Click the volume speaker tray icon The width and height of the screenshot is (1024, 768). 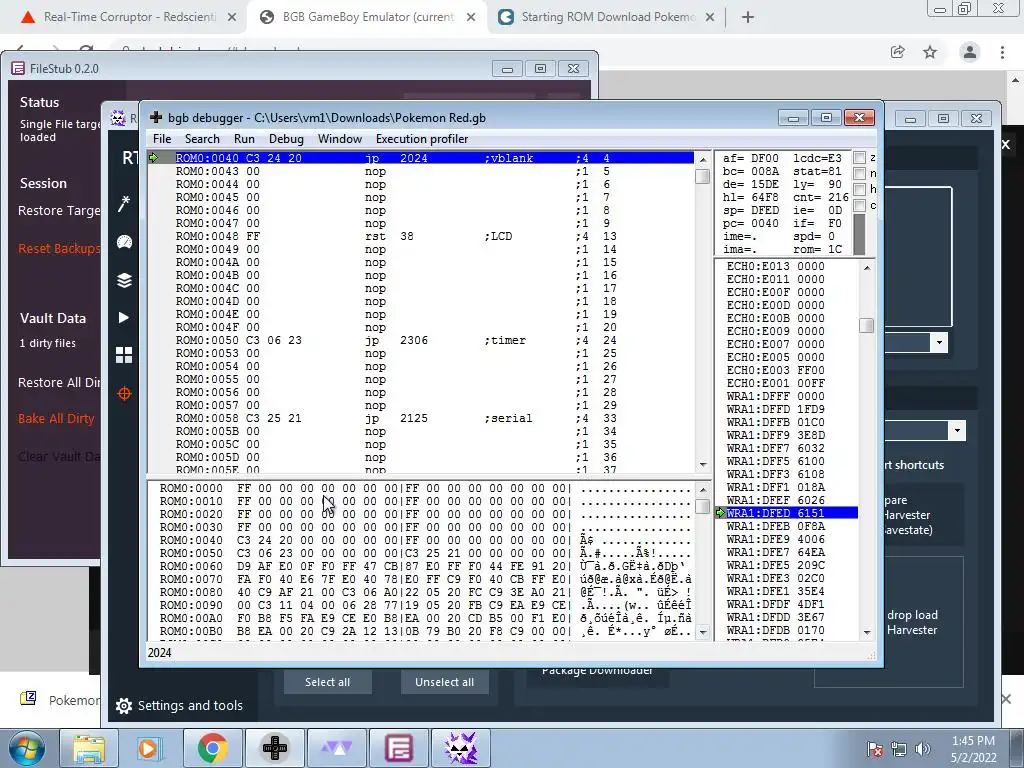pyautogui.click(x=923, y=748)
